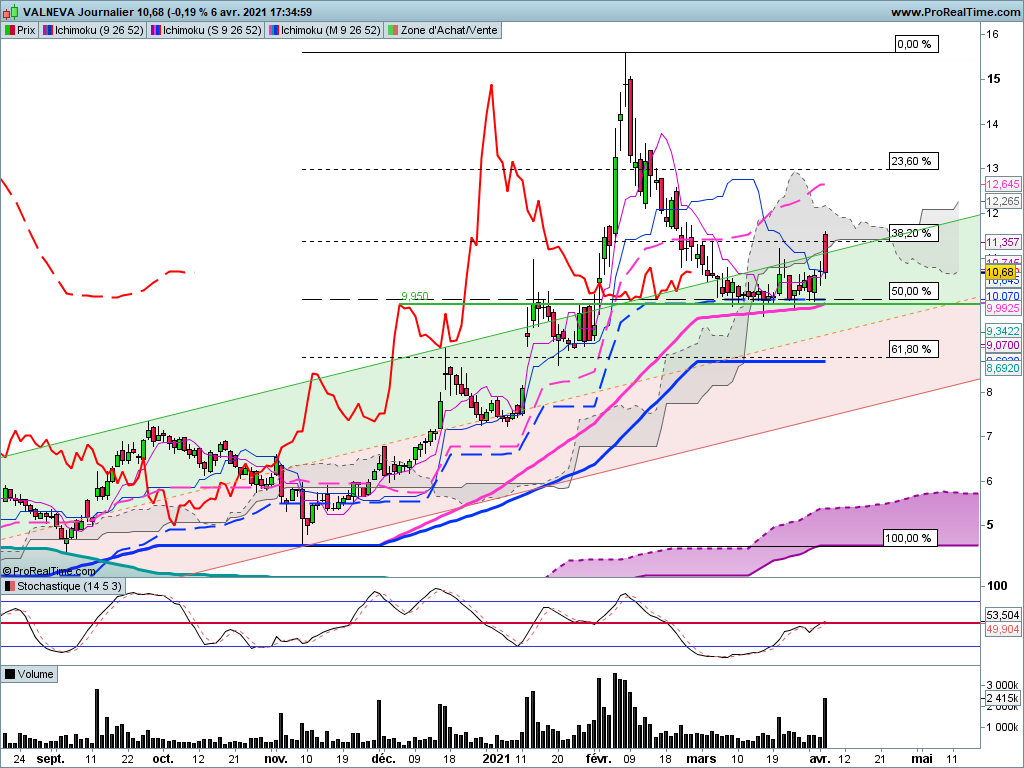Click the 1 000k volume axis label
Screen dimensions: 1024x768
pos(1002,727)
